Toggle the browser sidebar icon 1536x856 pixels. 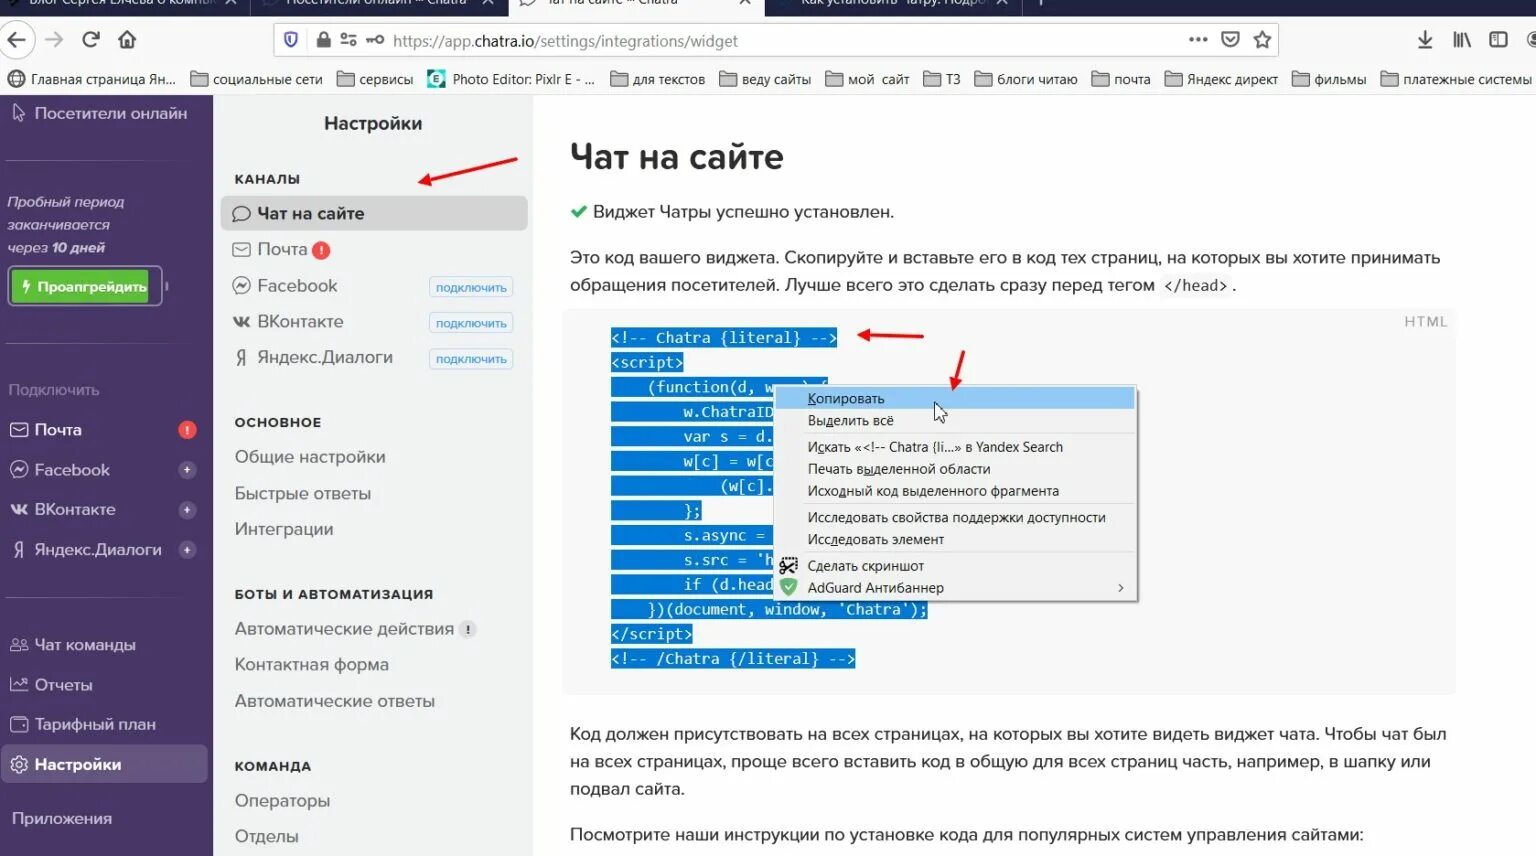coord(1498,40)
